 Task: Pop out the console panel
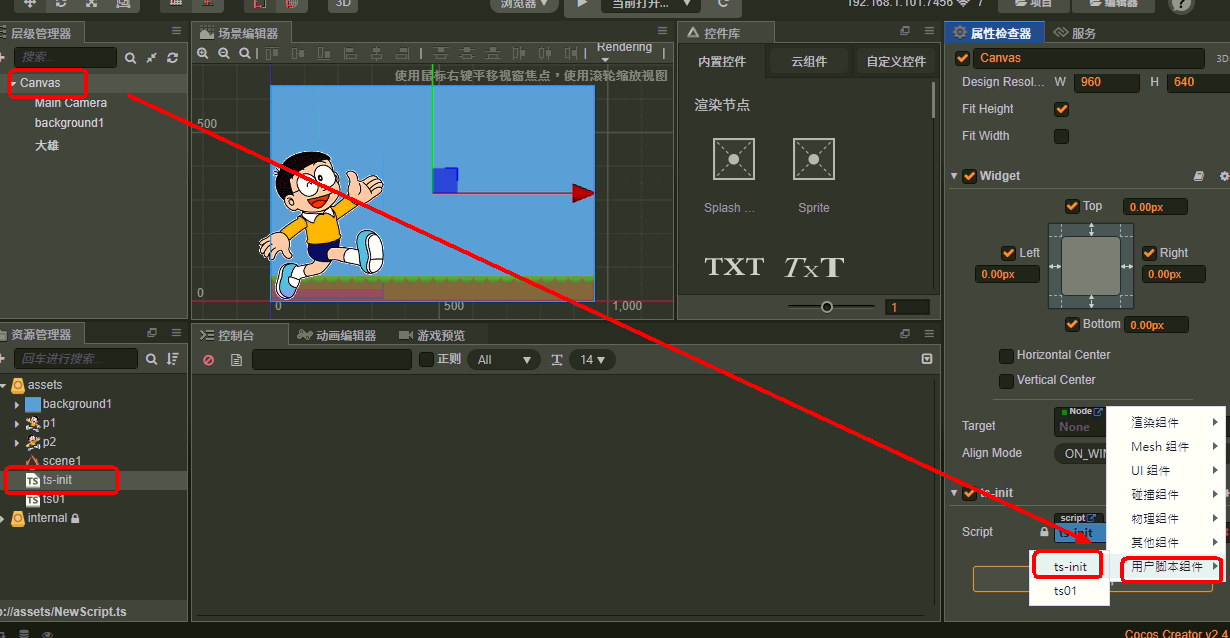tap(905, 334)
